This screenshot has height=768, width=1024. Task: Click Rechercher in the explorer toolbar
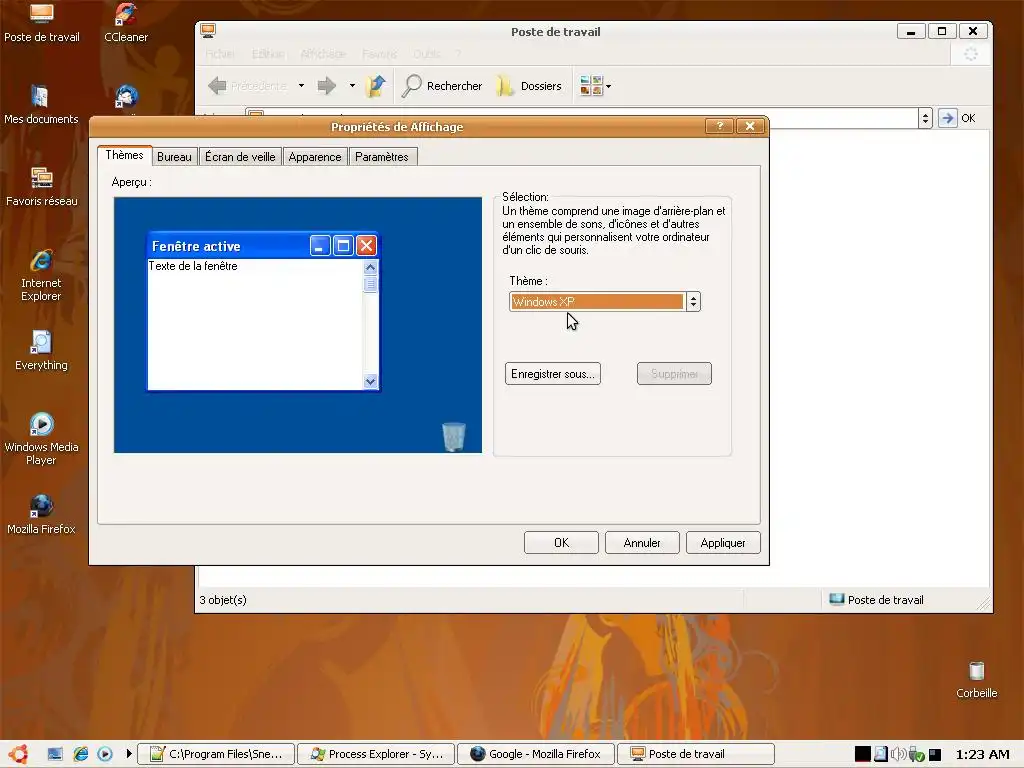442,86
